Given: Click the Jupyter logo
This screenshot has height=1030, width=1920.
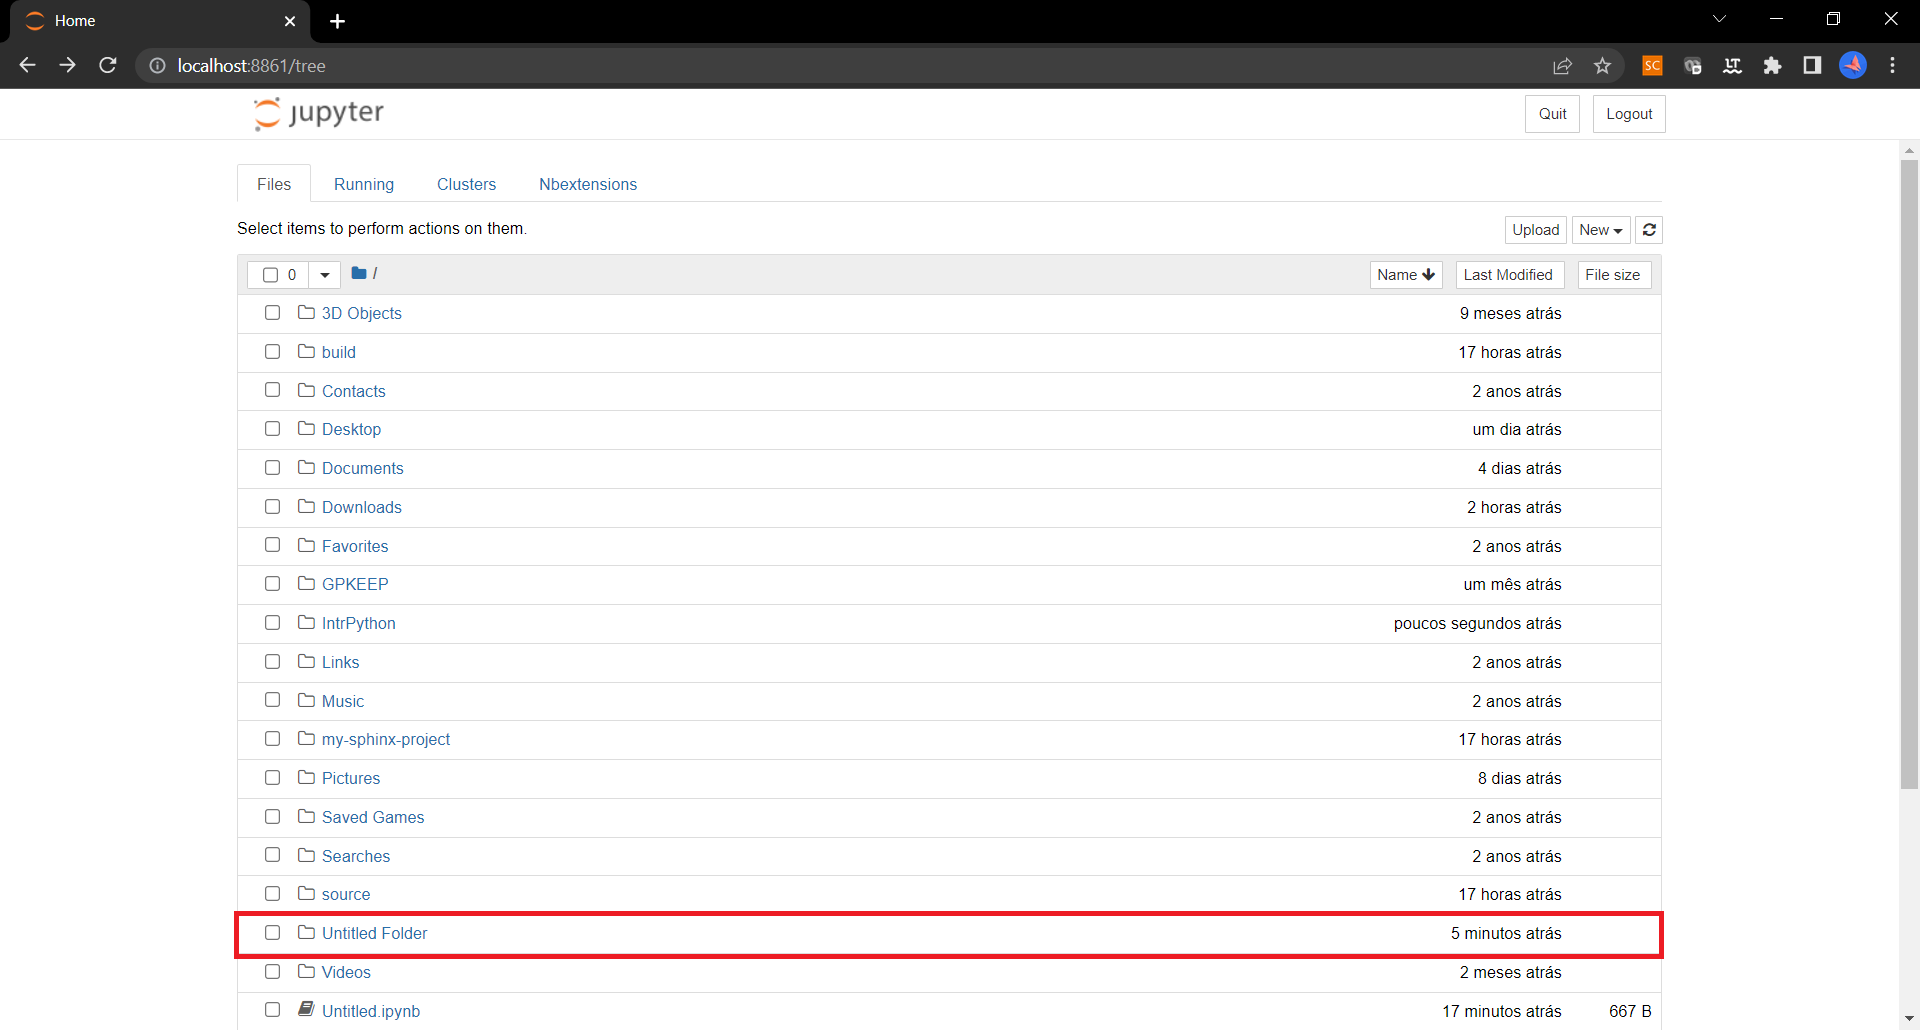Looking at the screenshot, I should [319, 113].
